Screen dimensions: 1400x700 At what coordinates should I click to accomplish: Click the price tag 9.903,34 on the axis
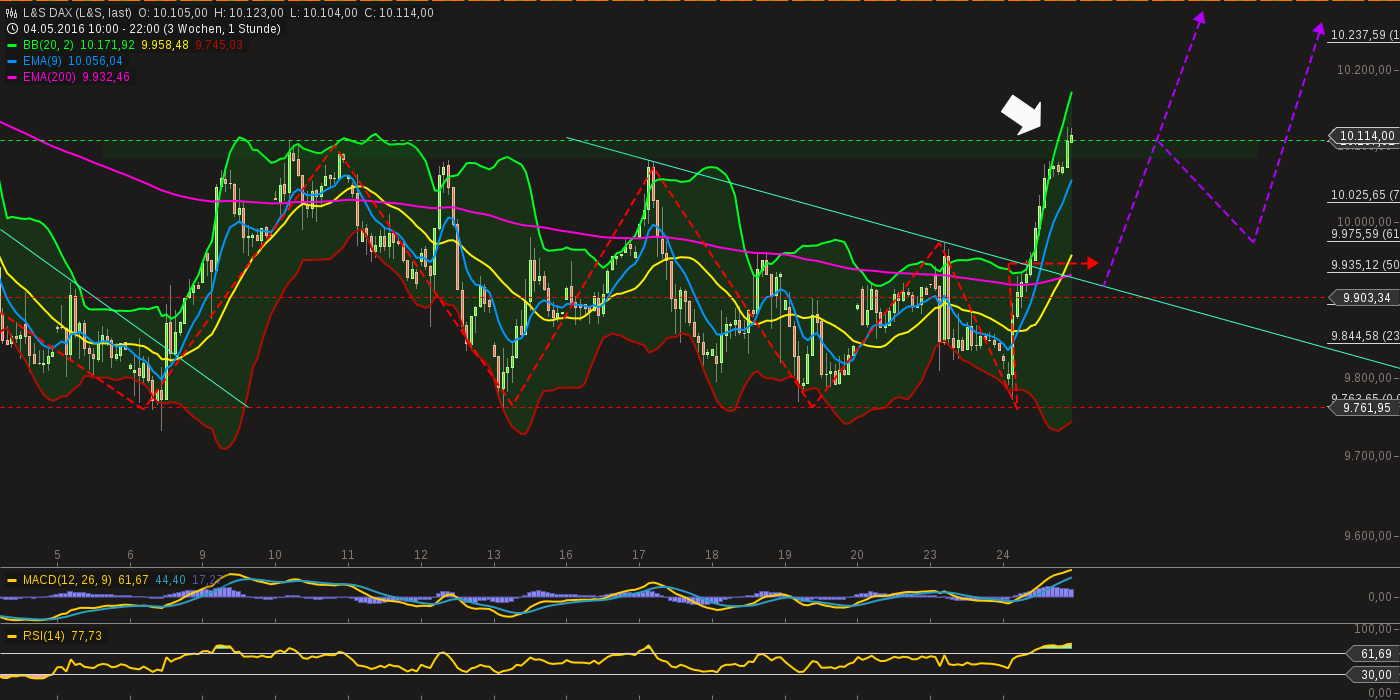click(1364, 298)
